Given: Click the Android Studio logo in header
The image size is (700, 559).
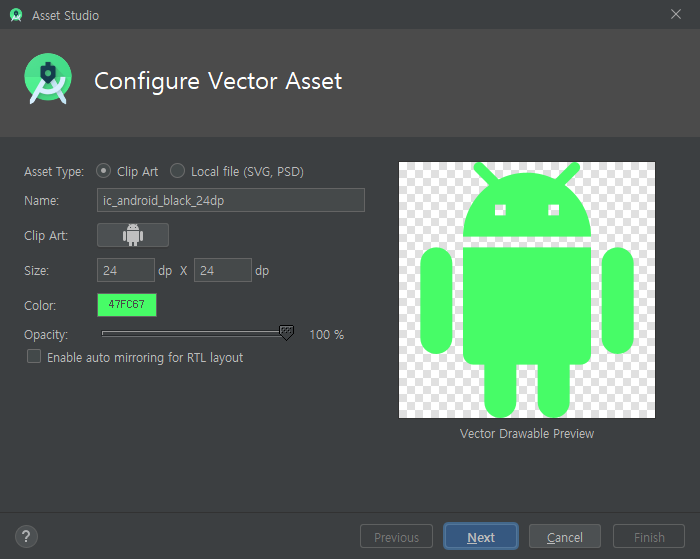Looking at the screenshot, I should (48, 79).
